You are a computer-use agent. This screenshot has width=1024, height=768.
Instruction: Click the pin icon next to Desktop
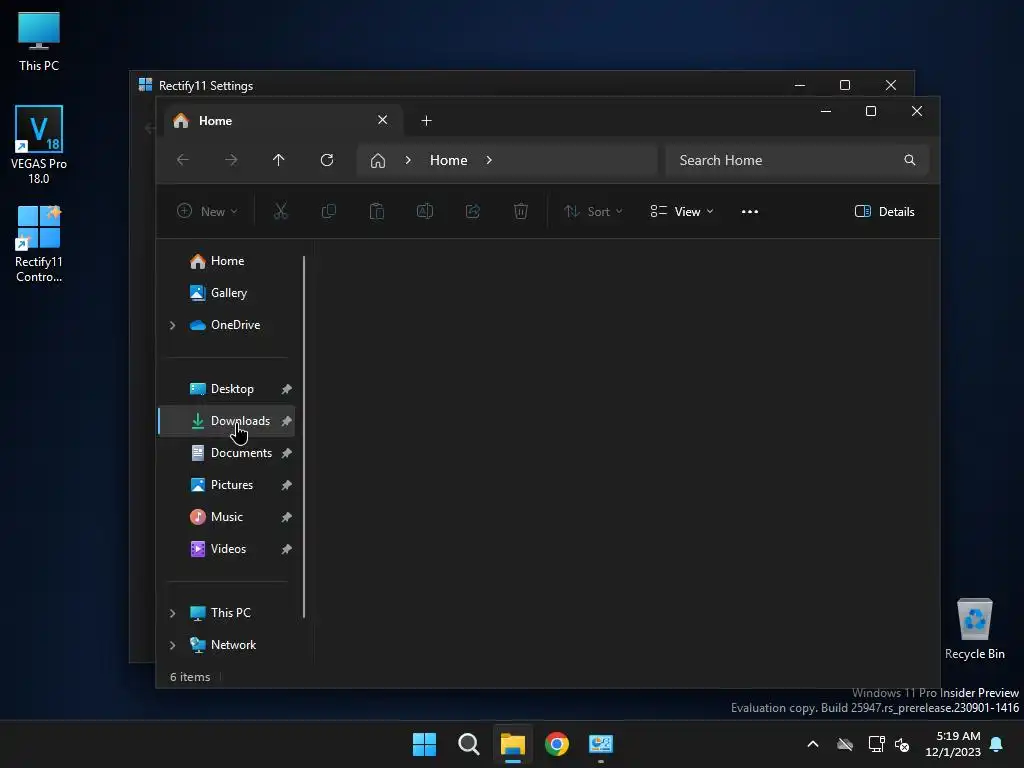(x=286, y=389)
